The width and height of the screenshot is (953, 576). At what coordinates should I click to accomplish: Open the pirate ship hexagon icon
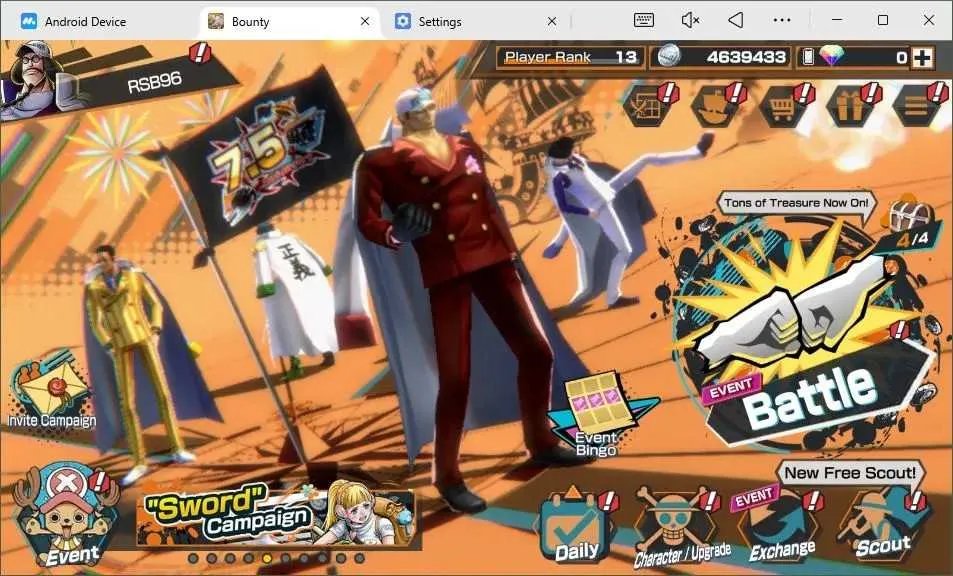tap(717, 106)
